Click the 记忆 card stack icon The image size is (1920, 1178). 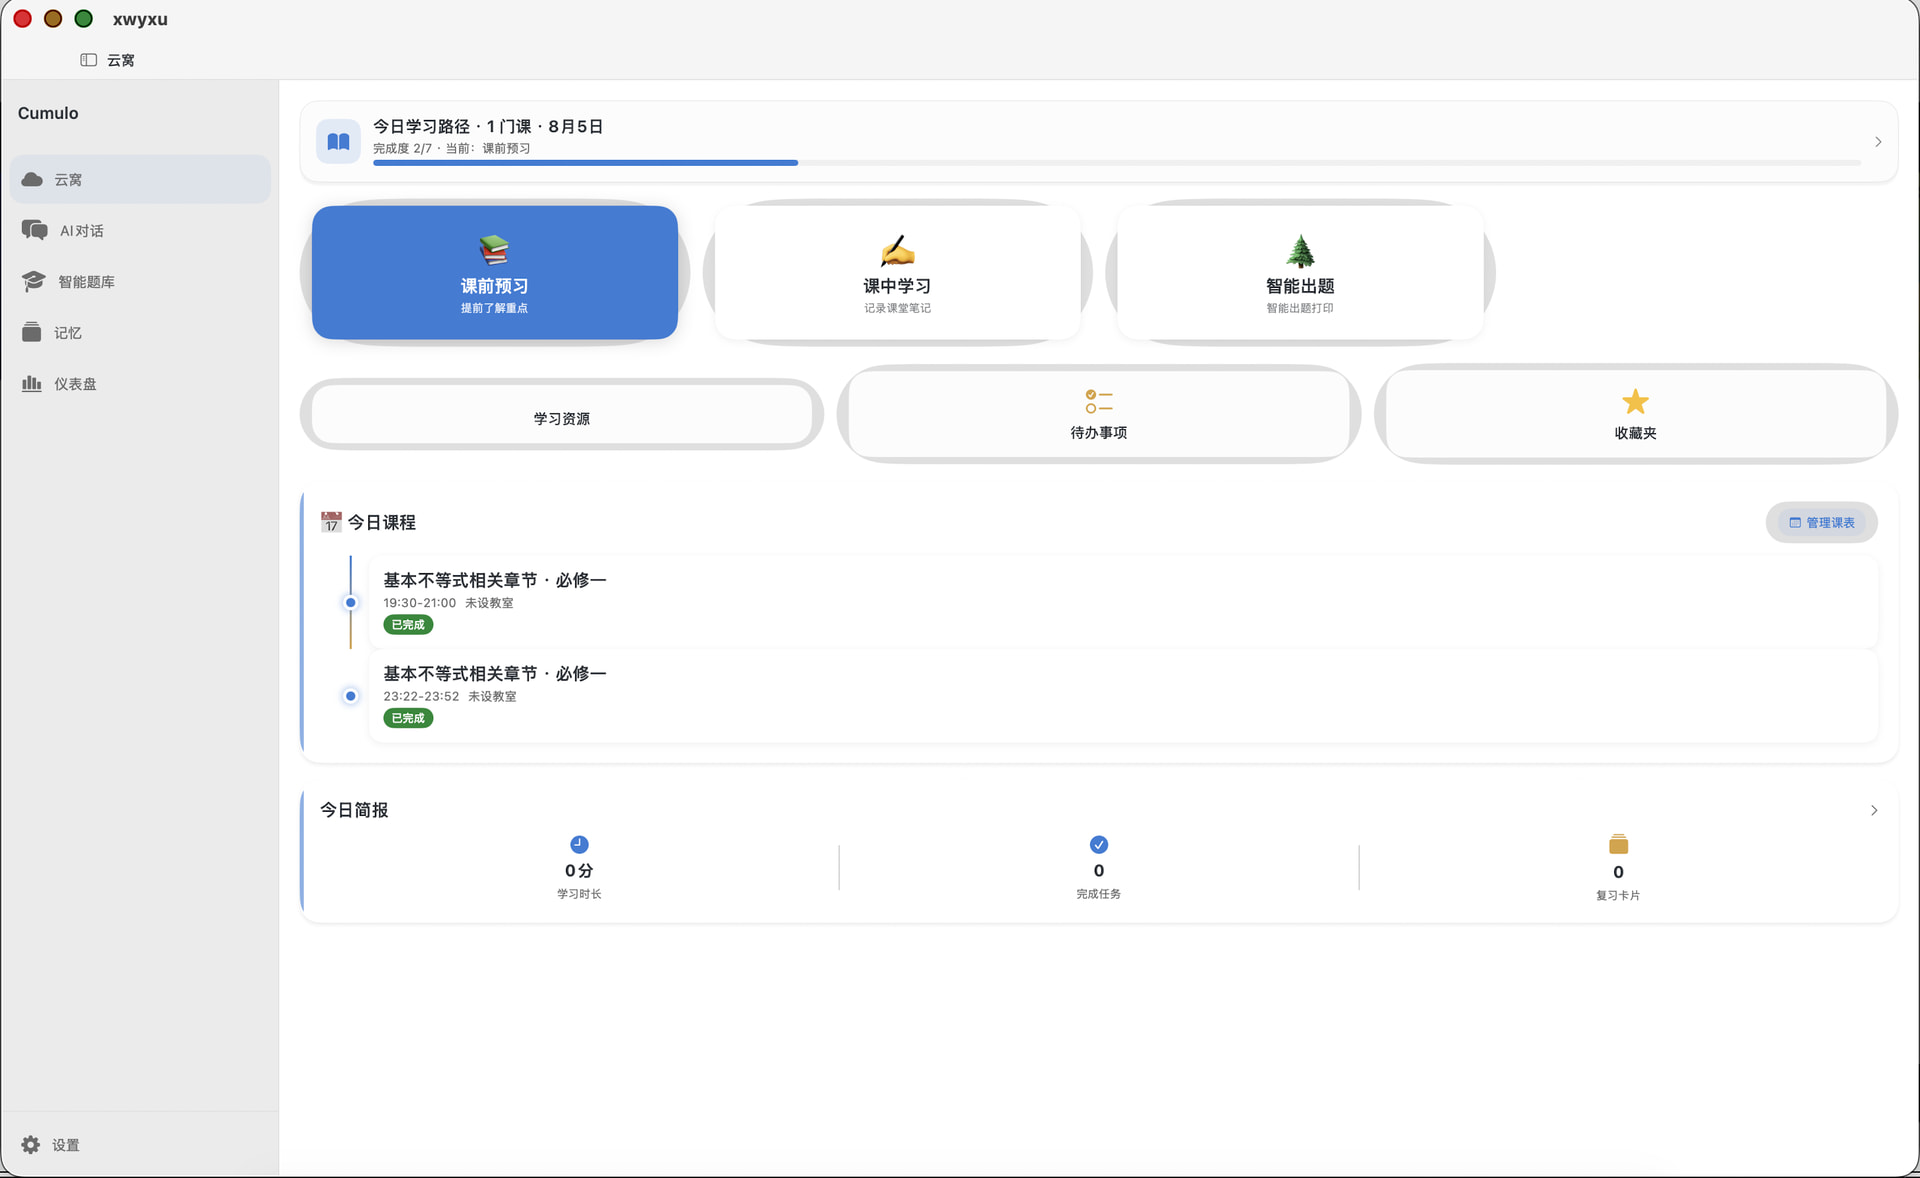(31, 332)
